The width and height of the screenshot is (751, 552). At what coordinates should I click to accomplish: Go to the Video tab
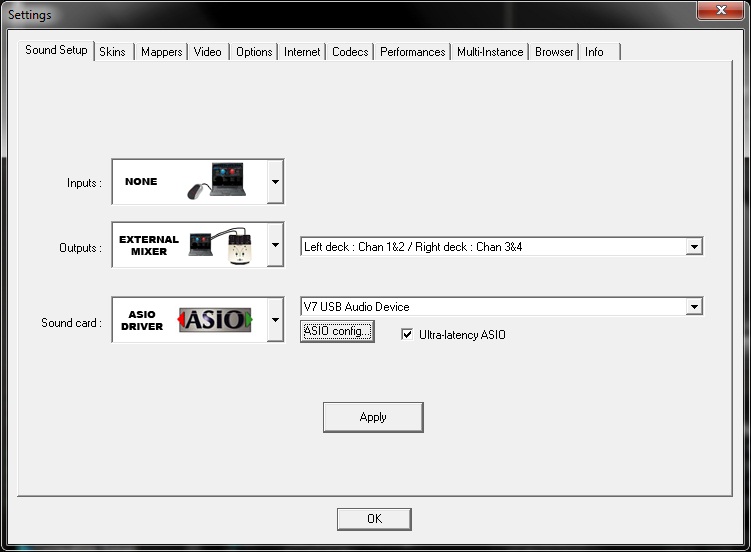[x=207, y=52]
